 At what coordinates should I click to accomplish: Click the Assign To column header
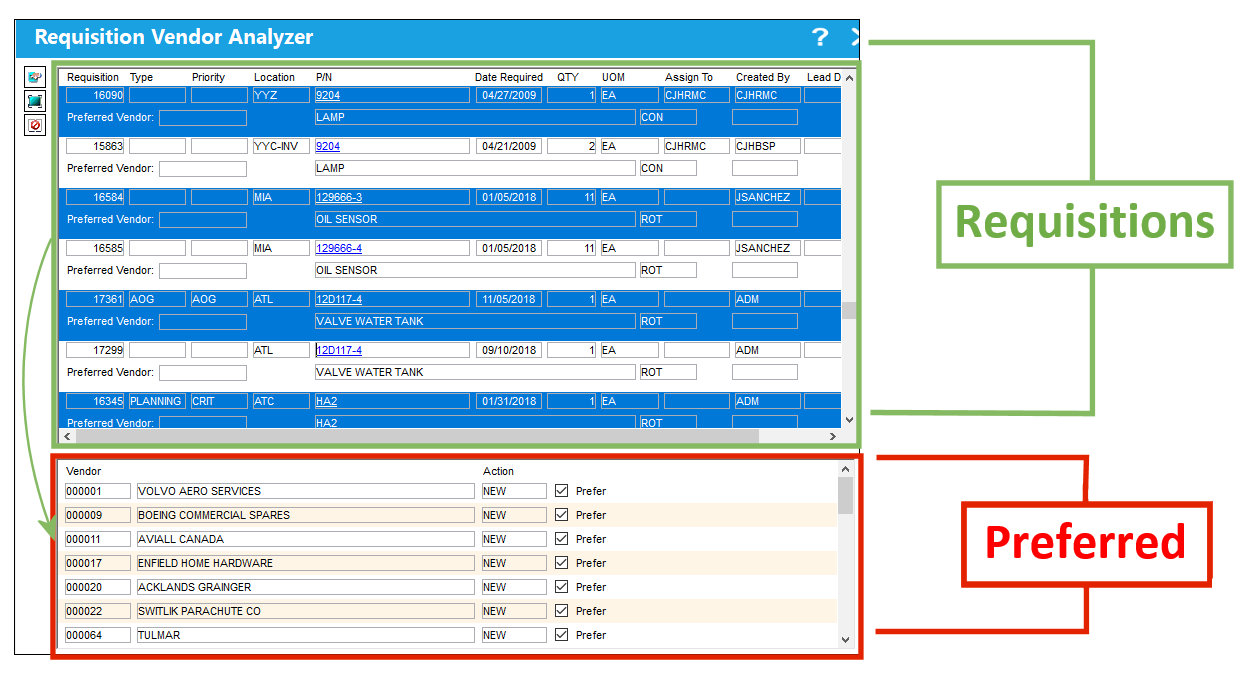pos(689,77)
